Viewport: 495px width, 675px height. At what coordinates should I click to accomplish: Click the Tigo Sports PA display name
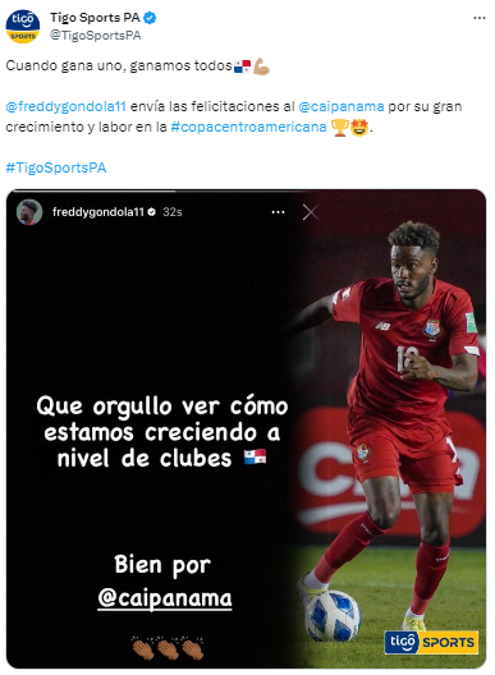tap(95, 18)
